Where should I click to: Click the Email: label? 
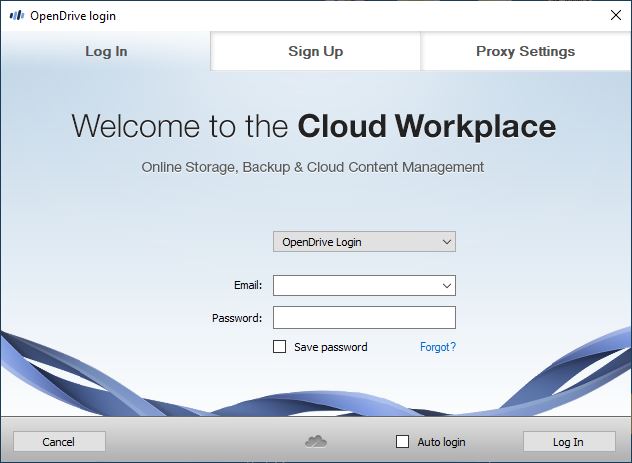pyautogui.click(x=248, y=285)
